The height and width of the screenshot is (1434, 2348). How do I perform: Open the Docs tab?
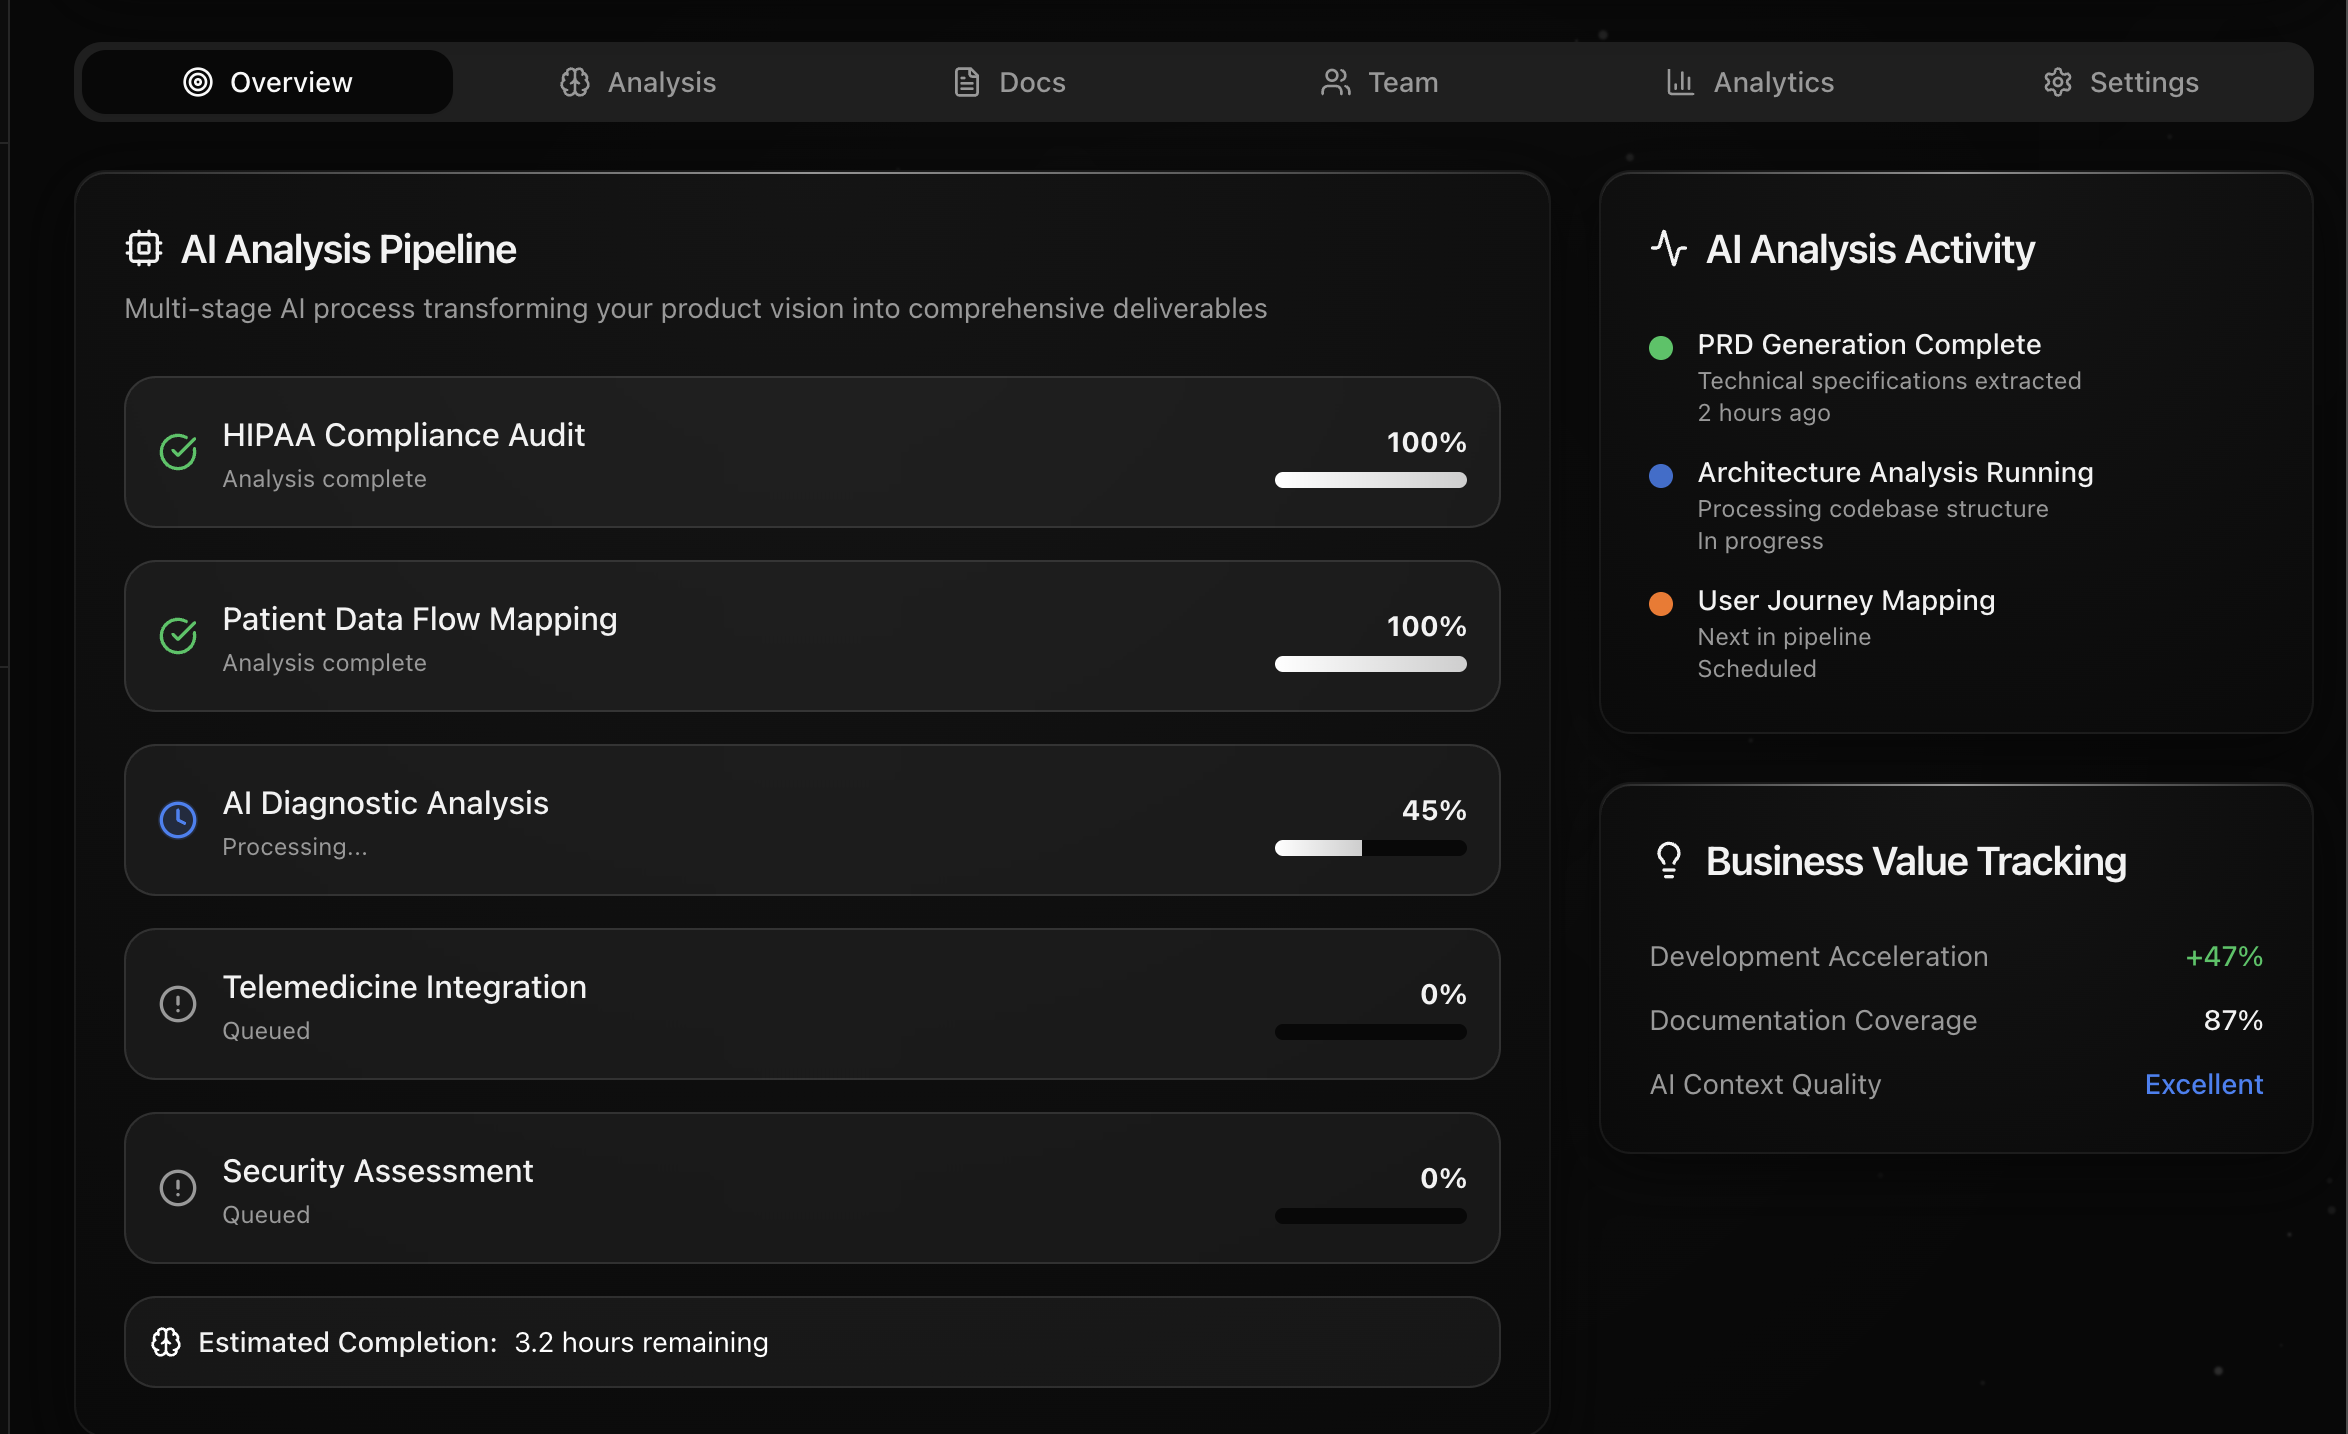[x=1009, y=82]
